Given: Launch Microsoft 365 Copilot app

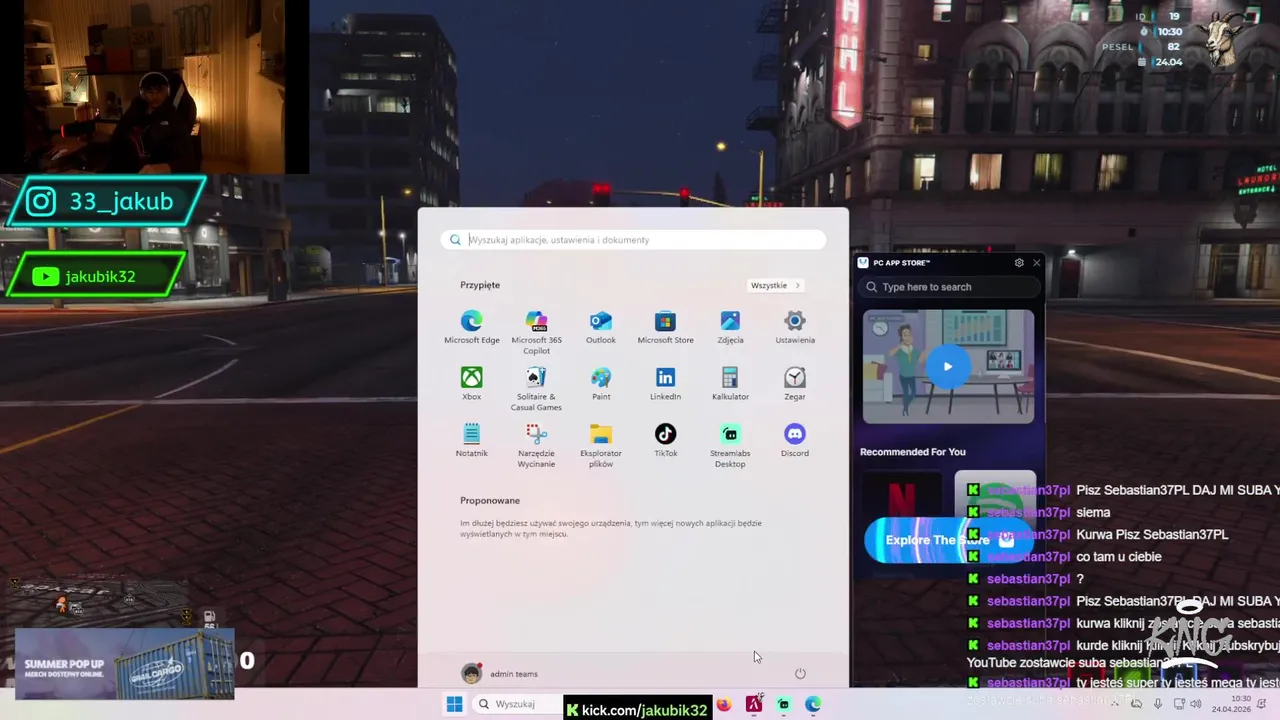Looking at the screenshot, I should (536, 332).
